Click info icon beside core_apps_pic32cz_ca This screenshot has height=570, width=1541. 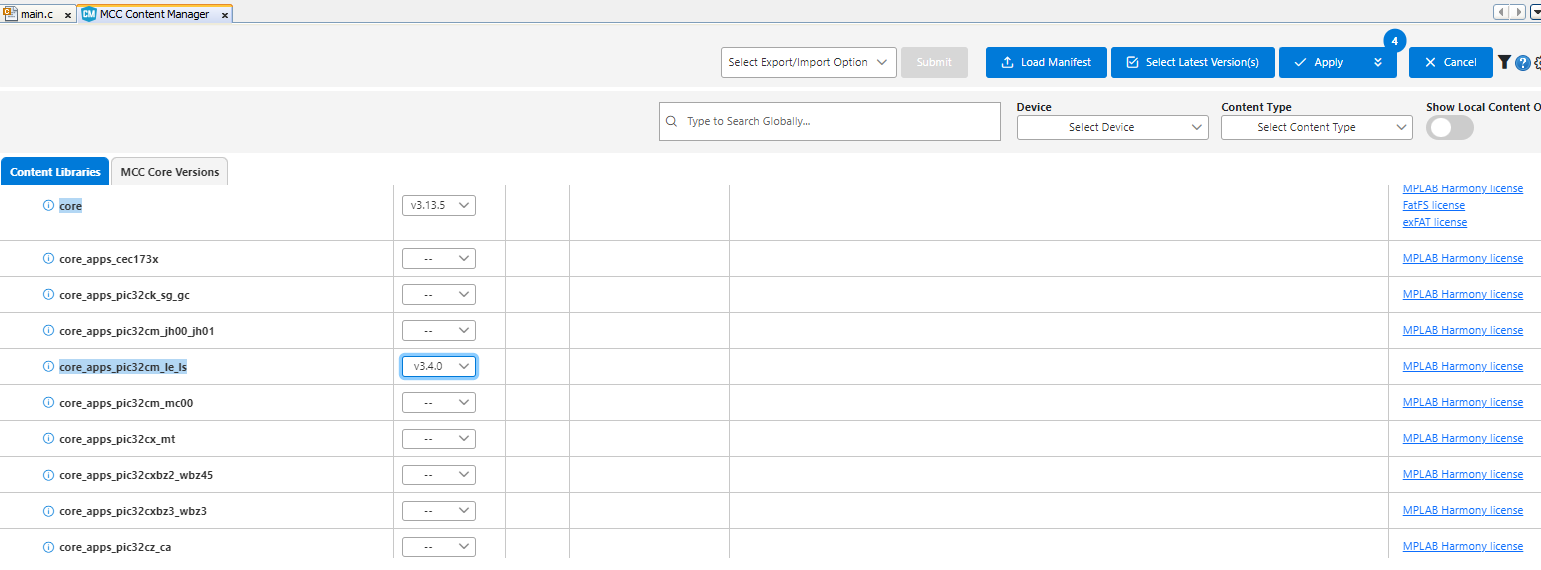(x=48, y=547)
